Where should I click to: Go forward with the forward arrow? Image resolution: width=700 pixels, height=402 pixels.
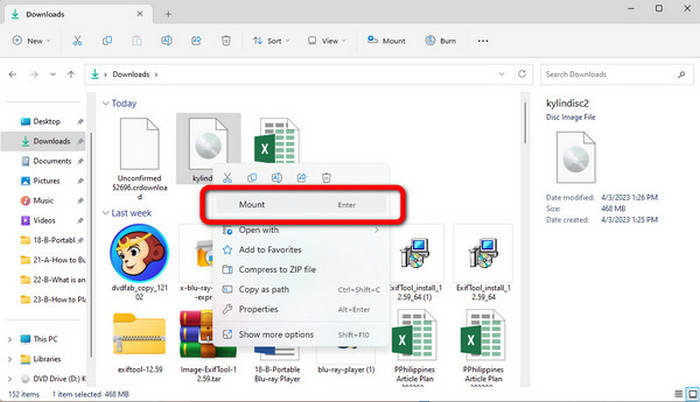click(34, 74)
